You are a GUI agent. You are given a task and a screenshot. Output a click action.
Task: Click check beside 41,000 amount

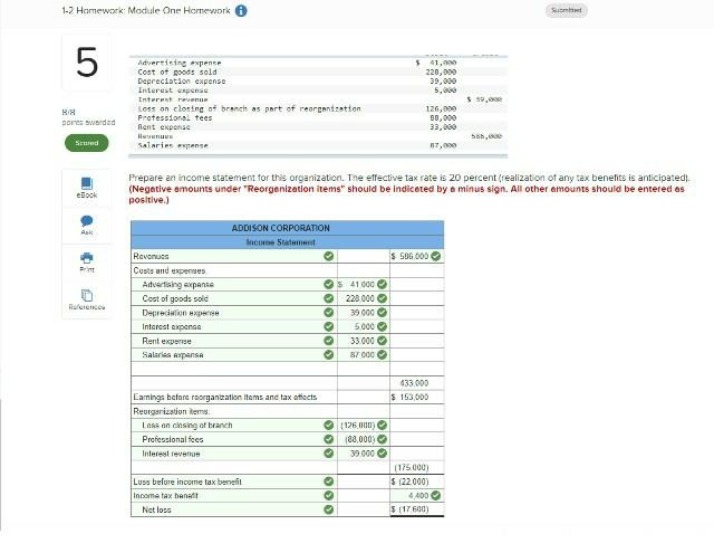(x=382, y=284)
